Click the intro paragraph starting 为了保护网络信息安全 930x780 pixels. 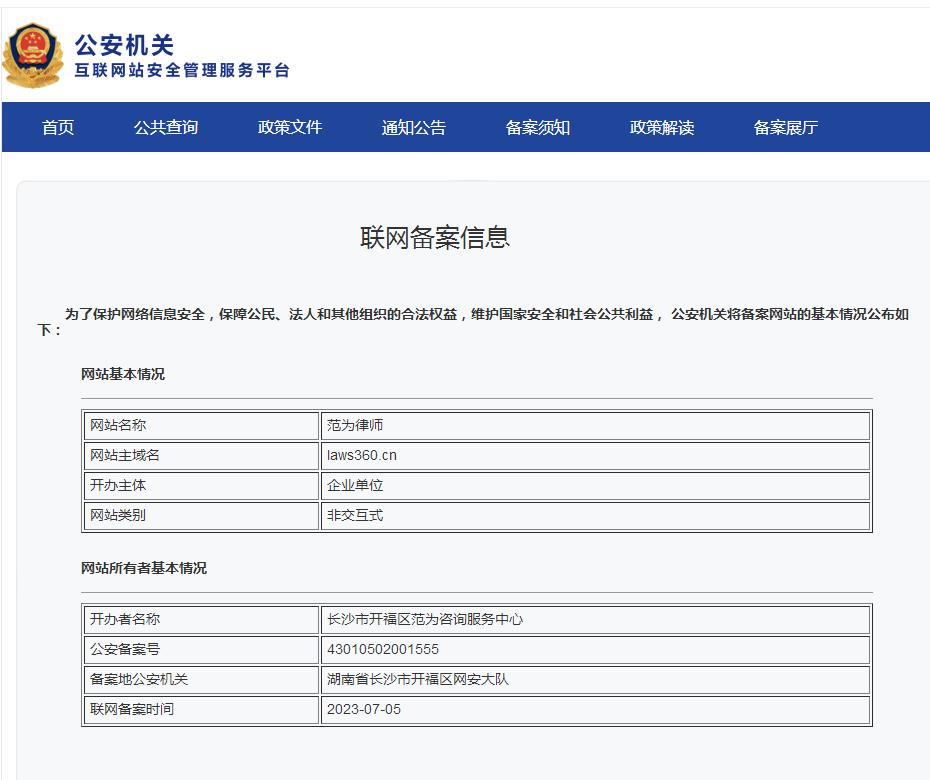click(x=473, y=322)
